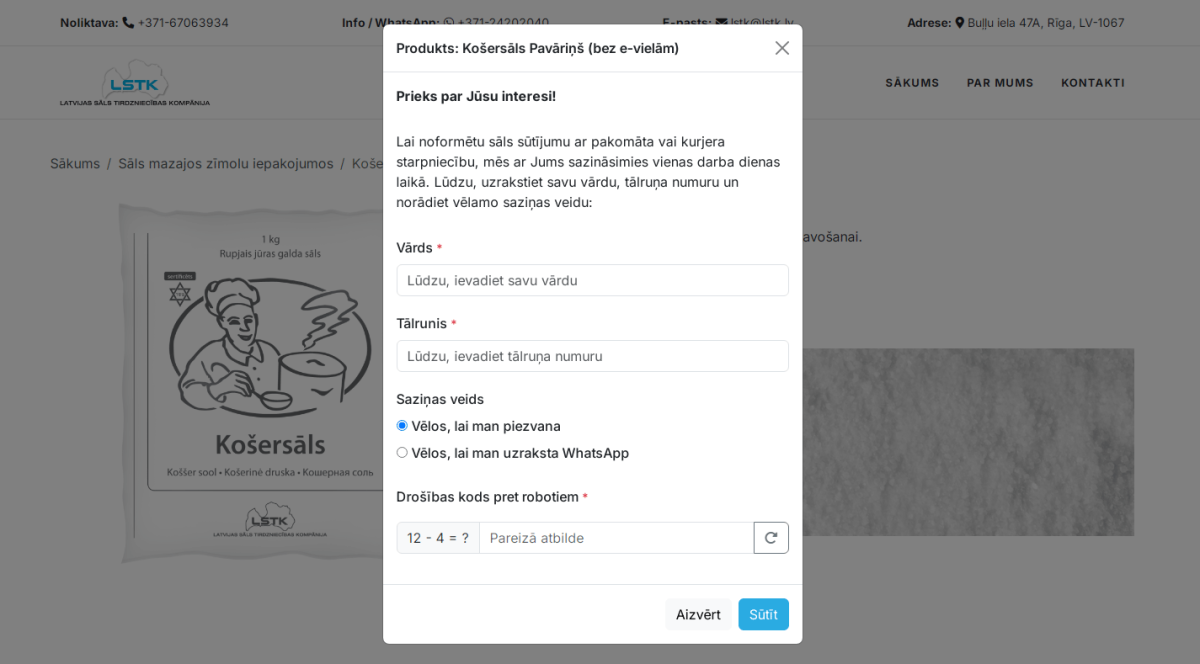
Task: Select "Vēlos, lai man piezvana" option
Action: (402, 426)
